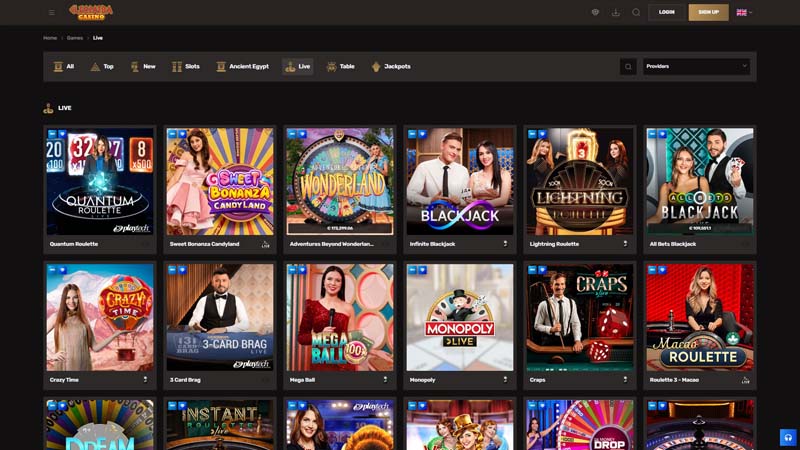Click the download app icon in the header
This screenshot has height=450, width=800.
[616, 12]
